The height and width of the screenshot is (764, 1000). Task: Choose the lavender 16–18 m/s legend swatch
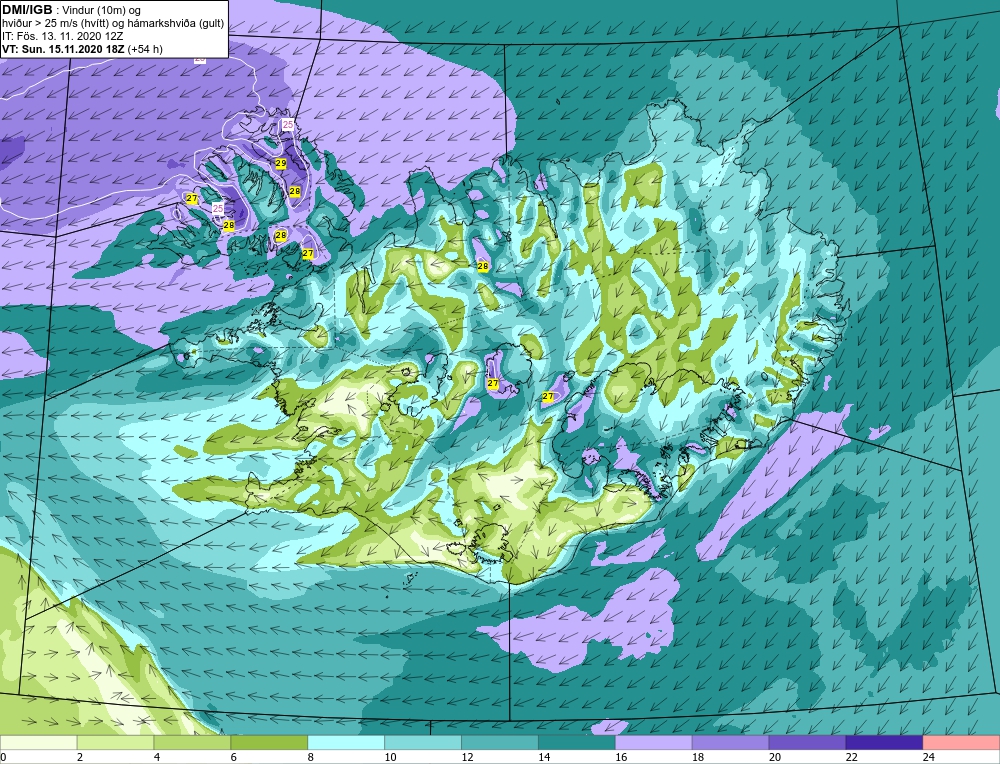click(654, 743)
